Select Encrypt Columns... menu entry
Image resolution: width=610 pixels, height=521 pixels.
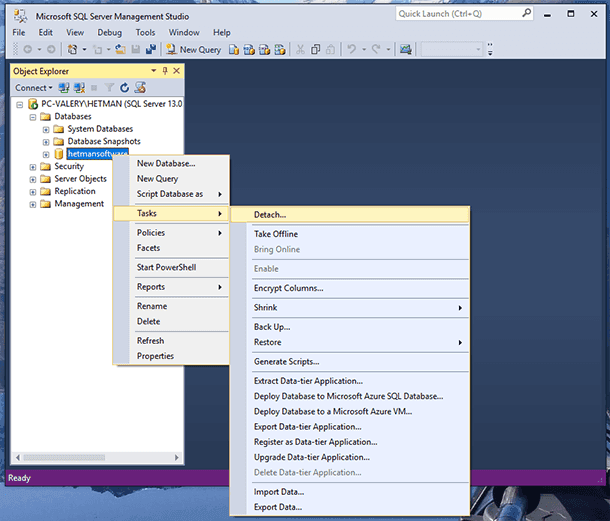click(350, 288)
